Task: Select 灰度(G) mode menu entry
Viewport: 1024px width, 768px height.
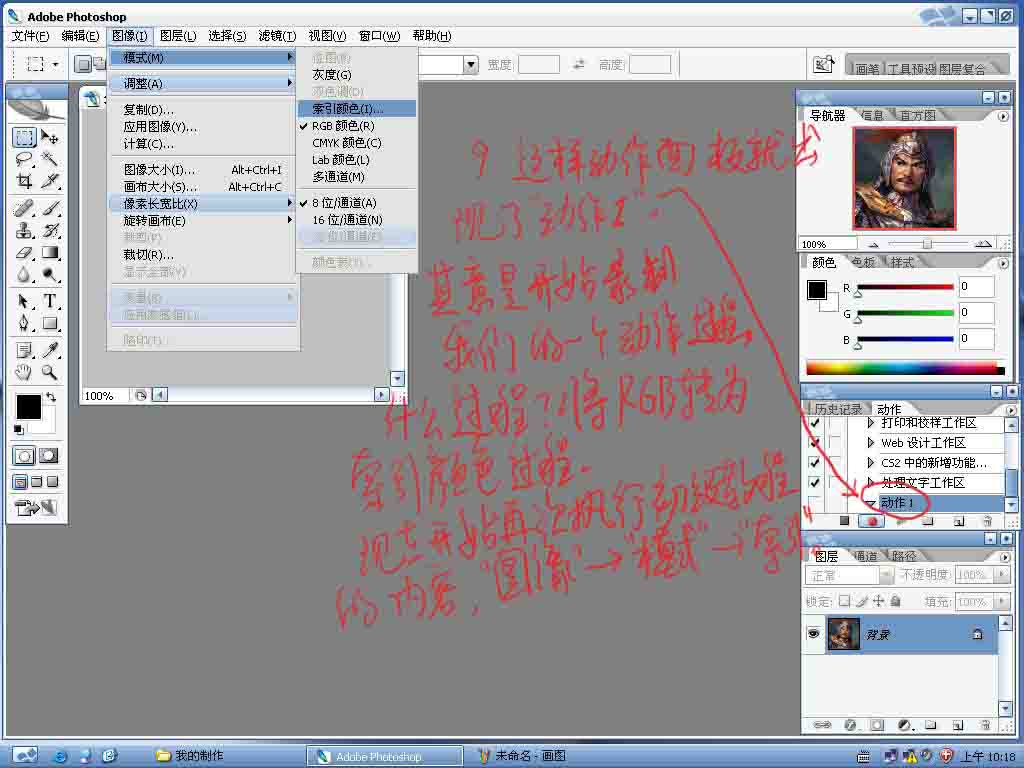Action: point(331,75)
